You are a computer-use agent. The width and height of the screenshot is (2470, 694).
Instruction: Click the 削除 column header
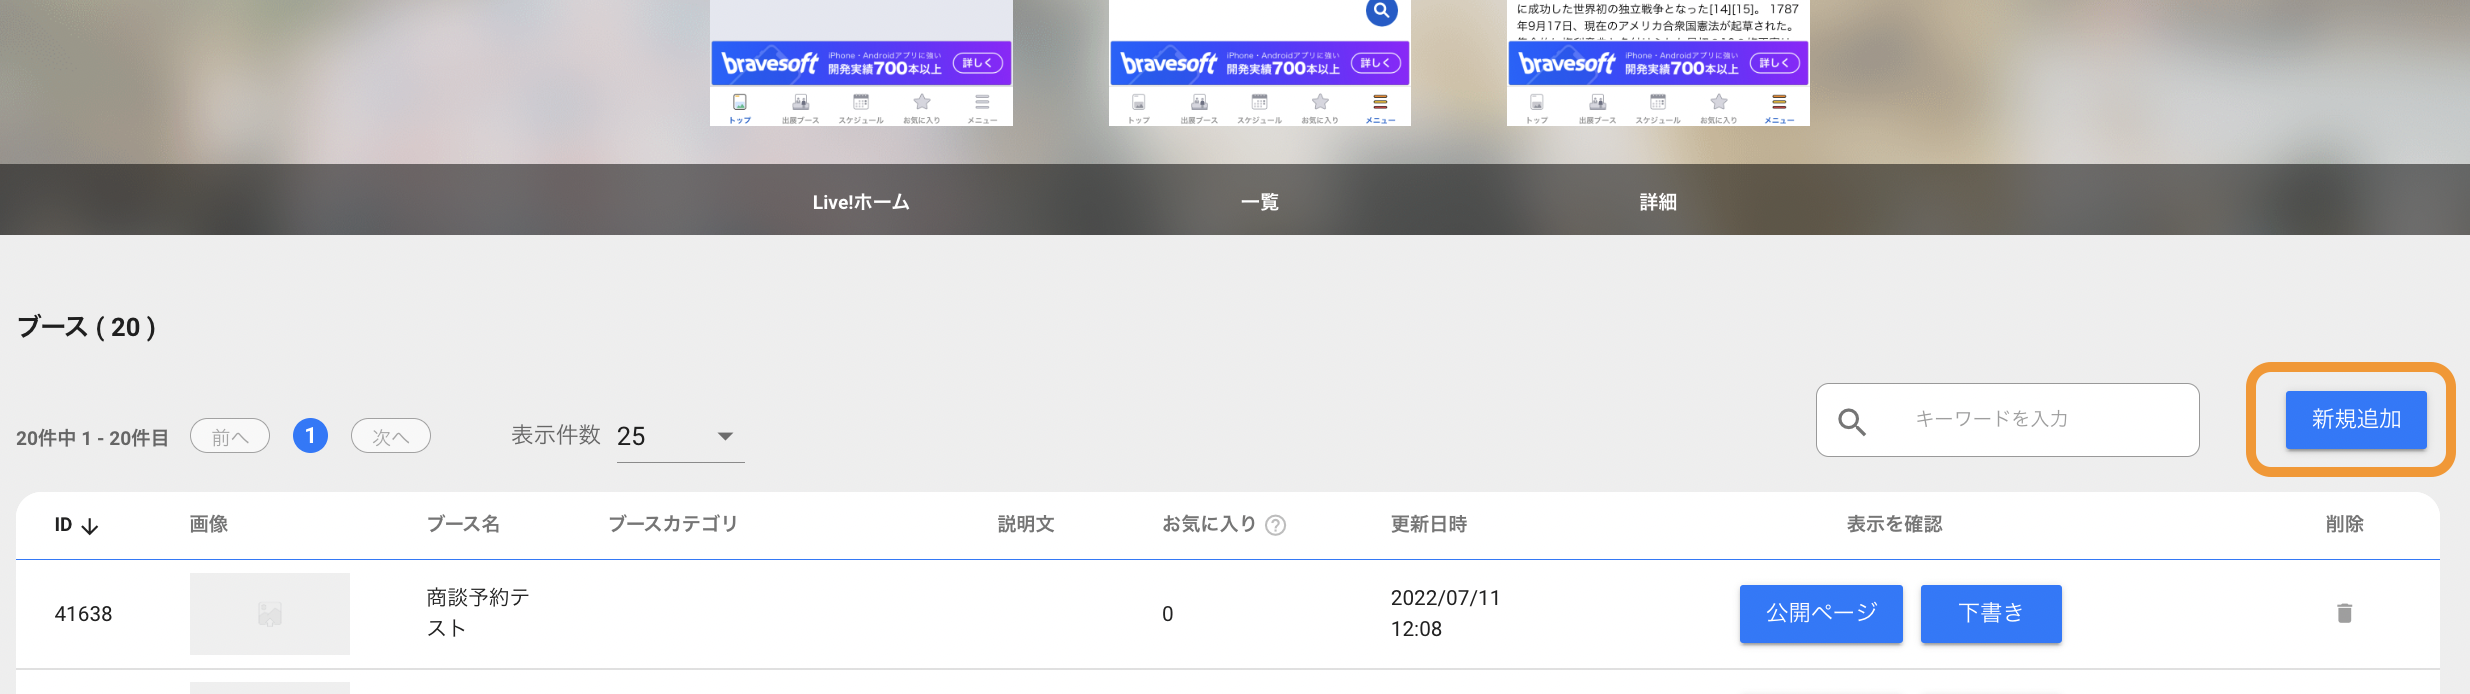click(x=2344, y=524)
